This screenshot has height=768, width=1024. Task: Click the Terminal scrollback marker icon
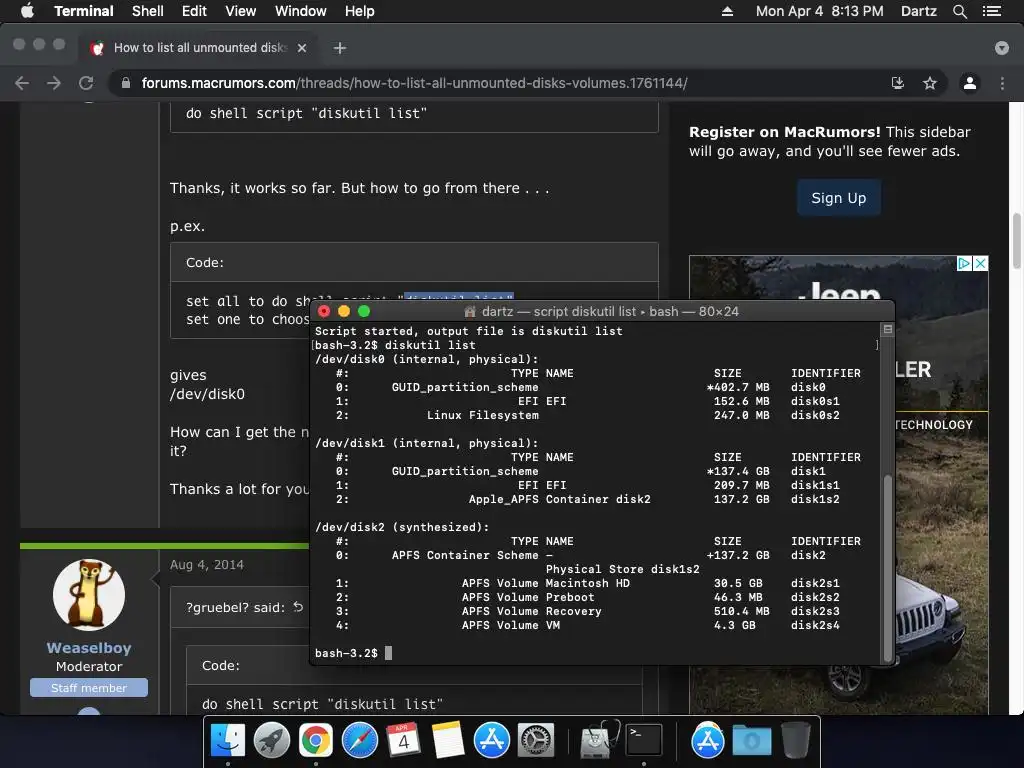click(888, 329)
